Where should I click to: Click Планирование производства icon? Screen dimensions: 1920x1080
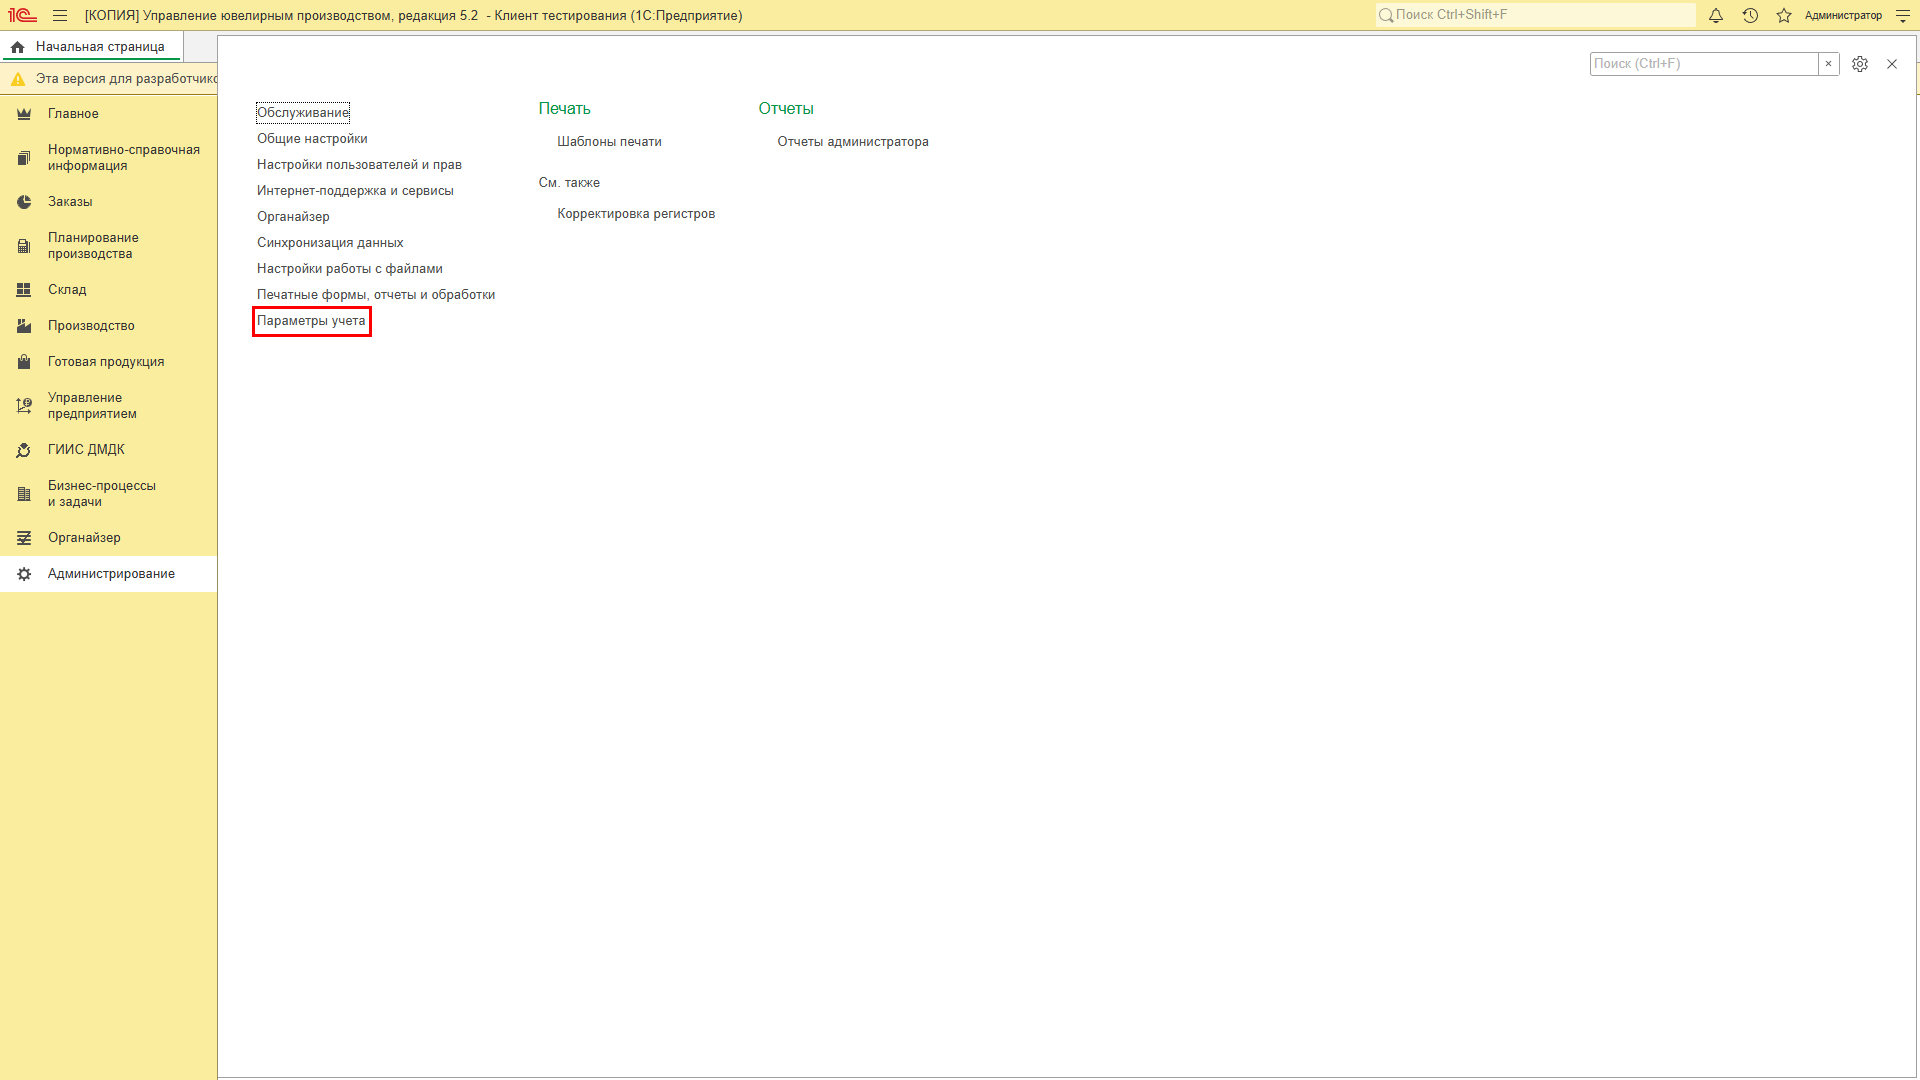(x=24, y=246)
